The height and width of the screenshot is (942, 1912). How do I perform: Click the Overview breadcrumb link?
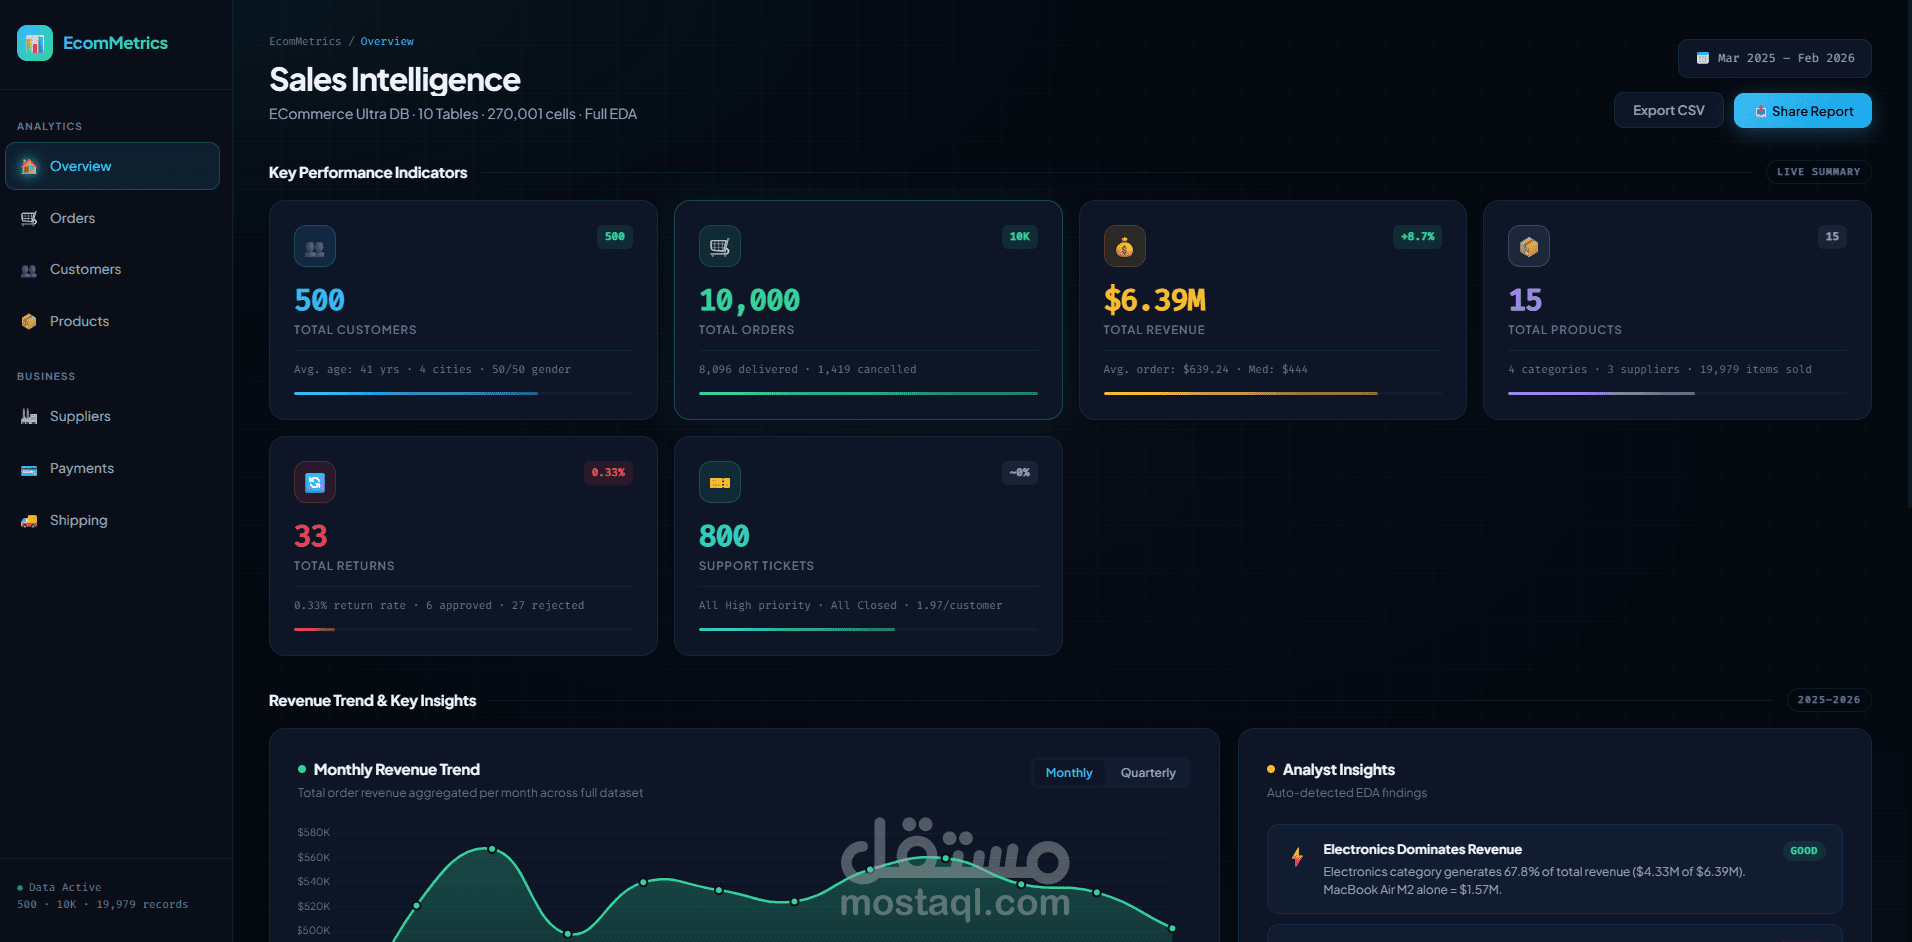click(x=387, y=41)
